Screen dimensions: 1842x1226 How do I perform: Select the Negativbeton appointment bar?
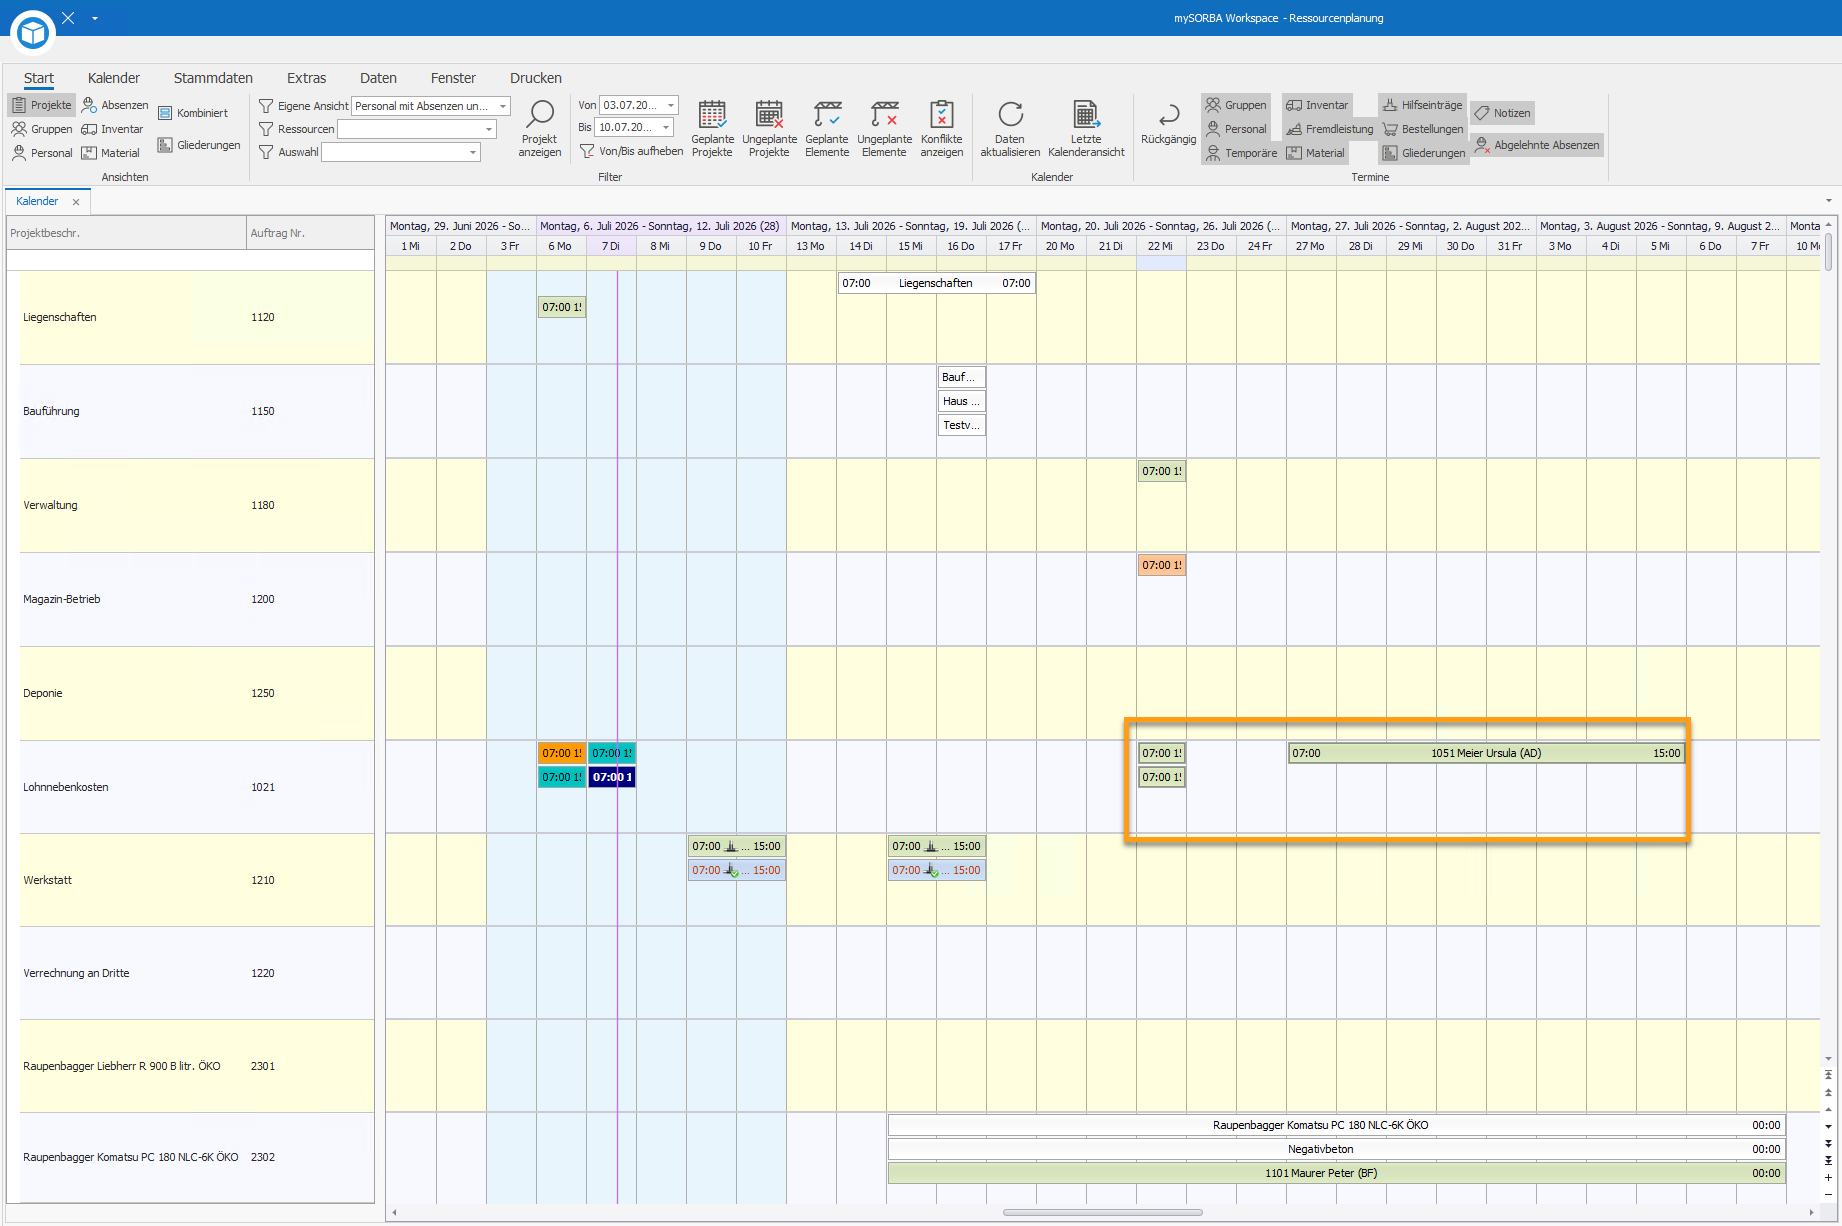coord(1336,1149)
